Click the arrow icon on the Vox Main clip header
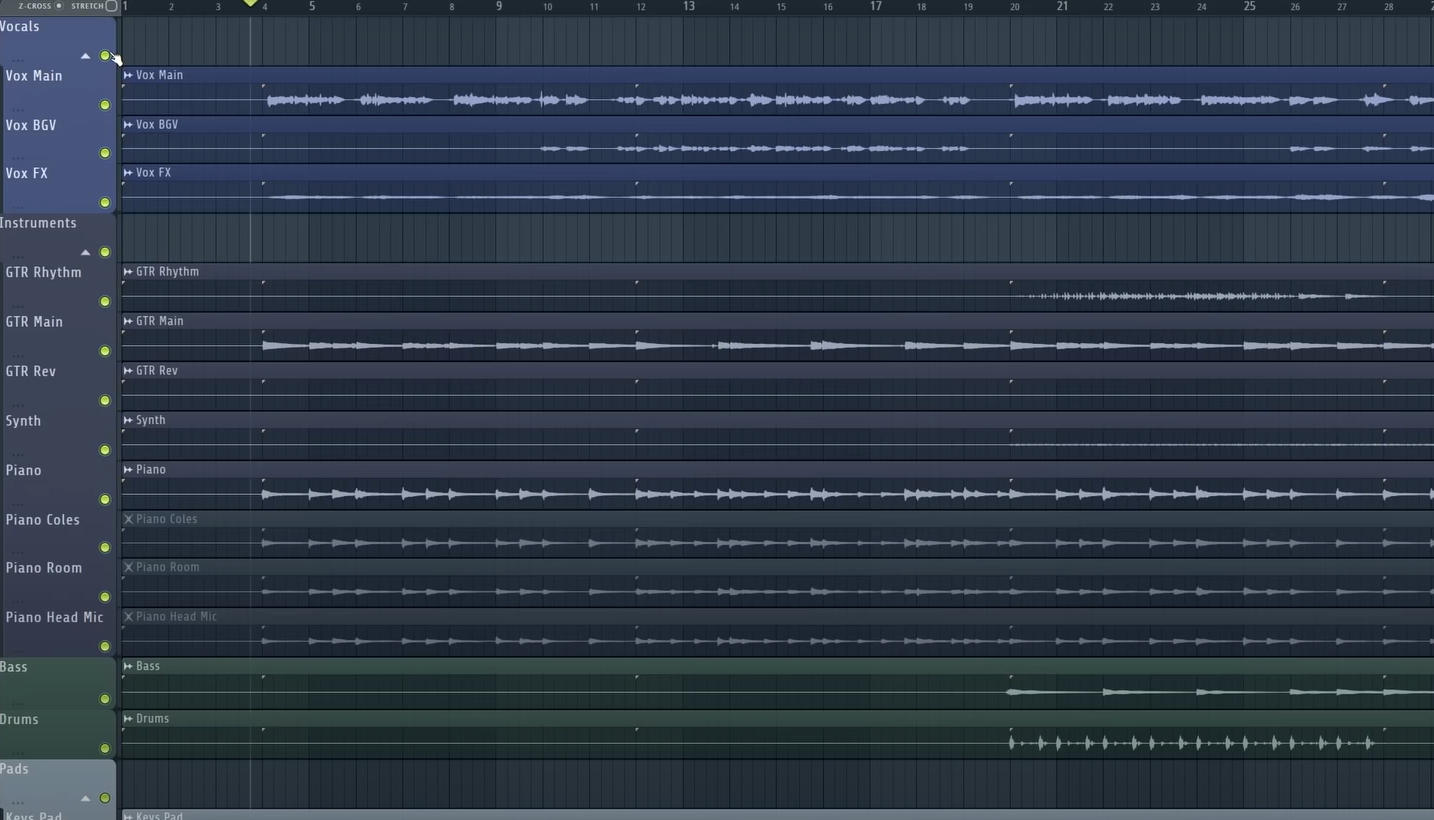Screen dimensions: 1434x820 127,75
